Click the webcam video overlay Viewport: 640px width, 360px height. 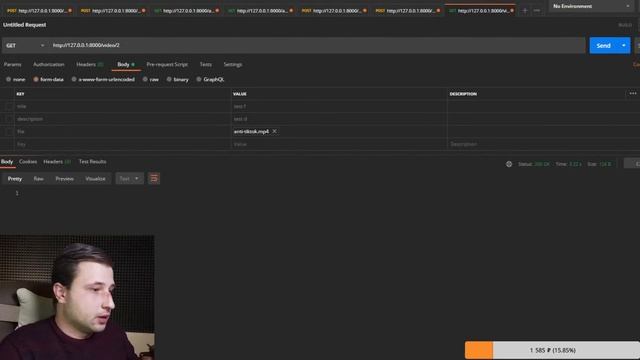tap(77, 297)
